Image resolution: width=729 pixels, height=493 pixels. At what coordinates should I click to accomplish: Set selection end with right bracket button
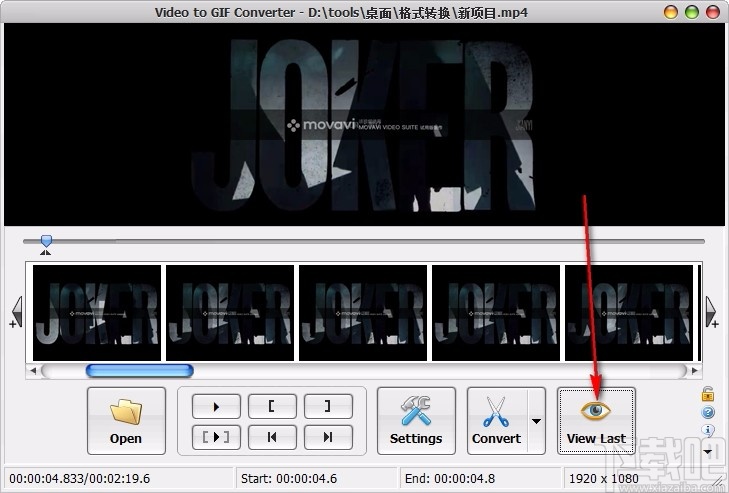[x=328, y=406]
